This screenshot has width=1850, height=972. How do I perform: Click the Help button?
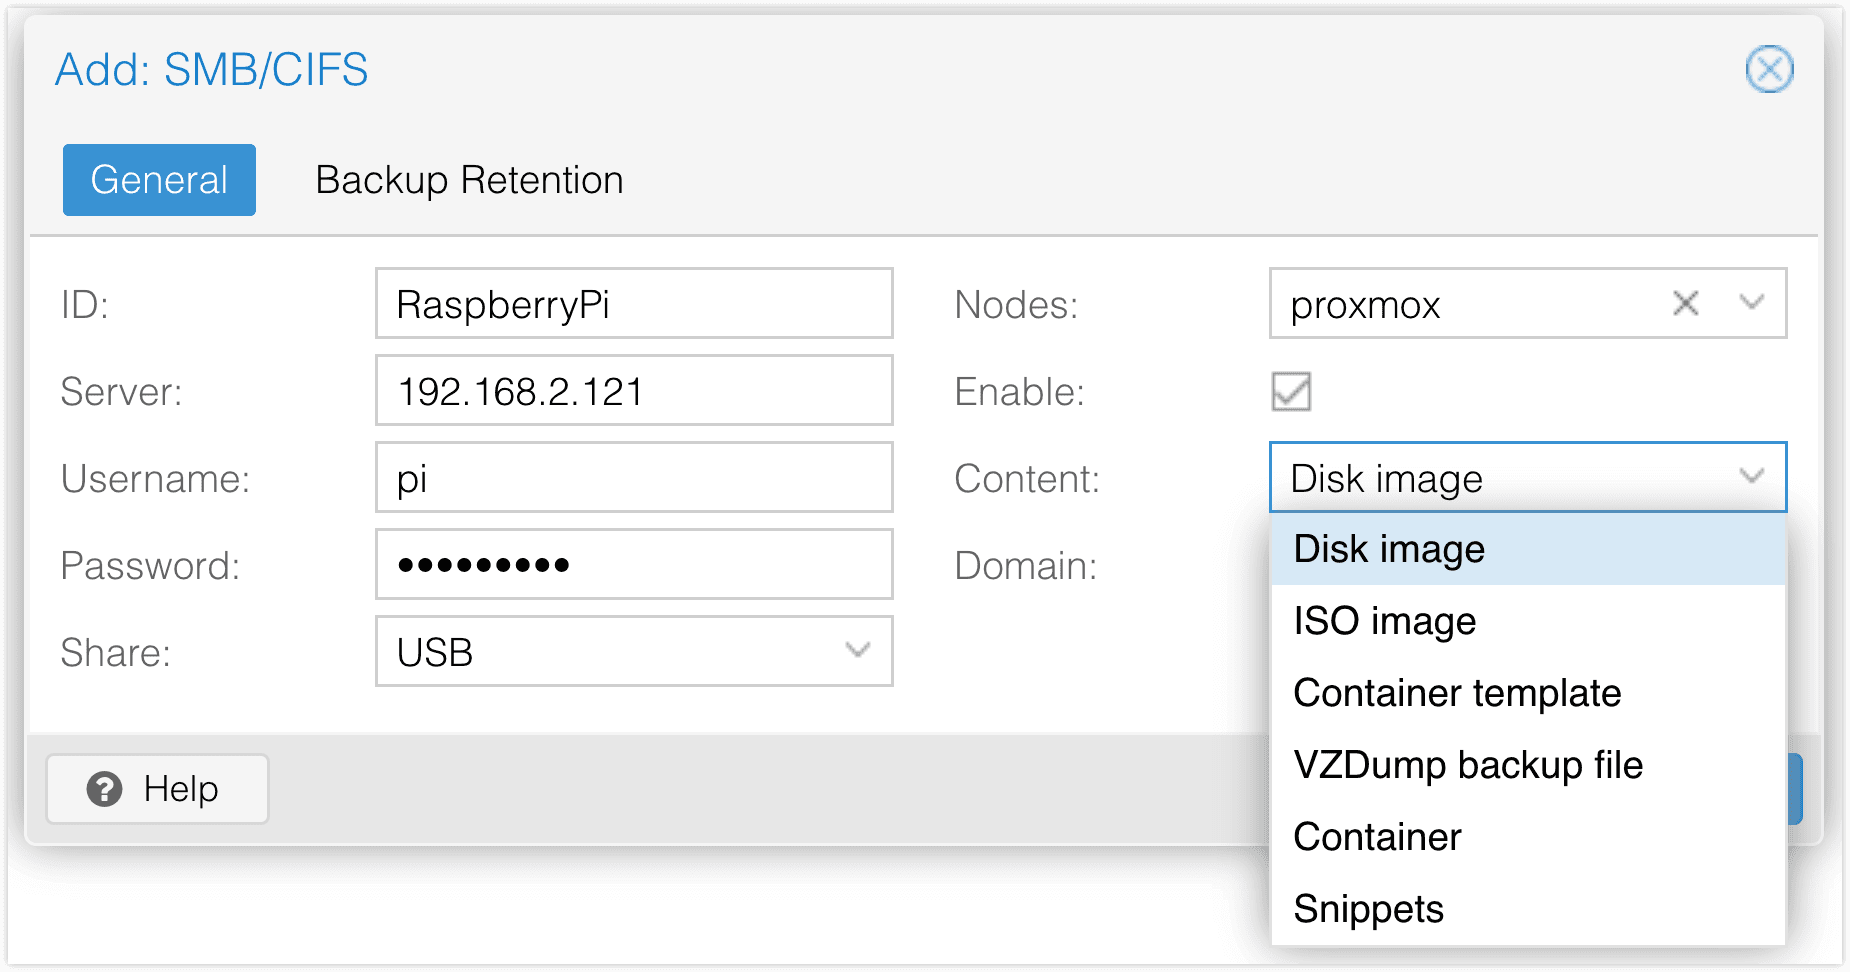(x=157, y=789)
